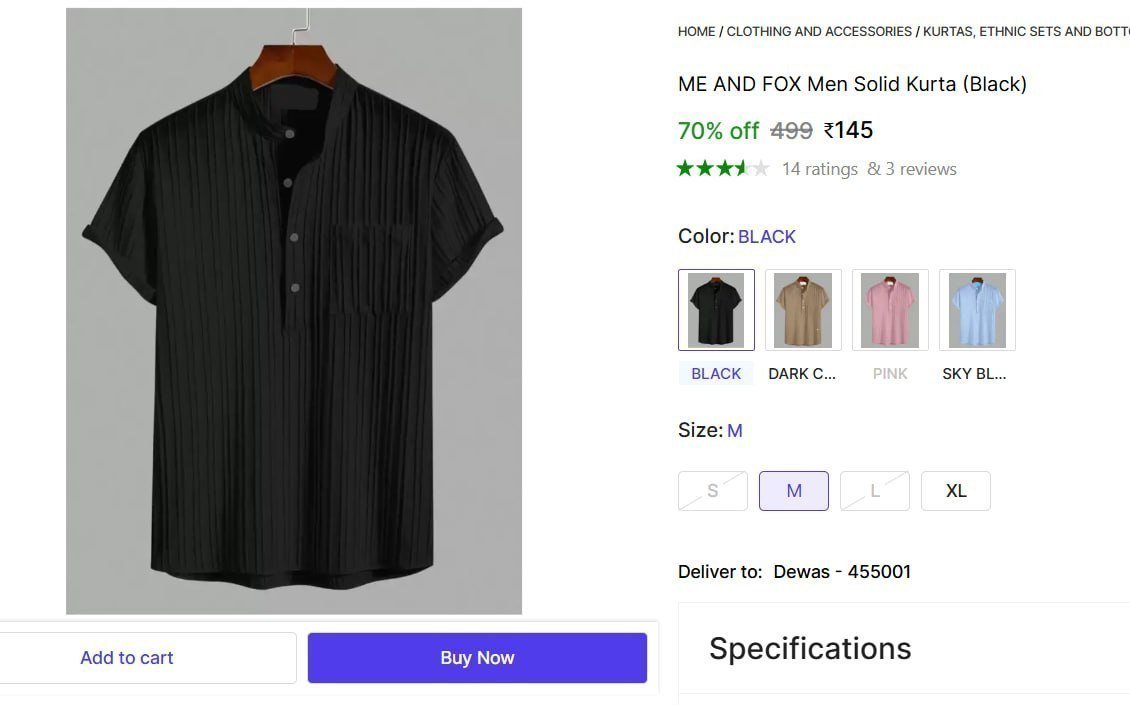Select size M option

(794, 491)
